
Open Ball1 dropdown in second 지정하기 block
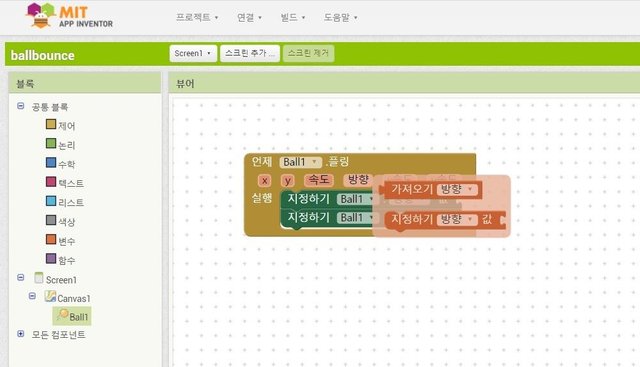(x=356, y=218)
